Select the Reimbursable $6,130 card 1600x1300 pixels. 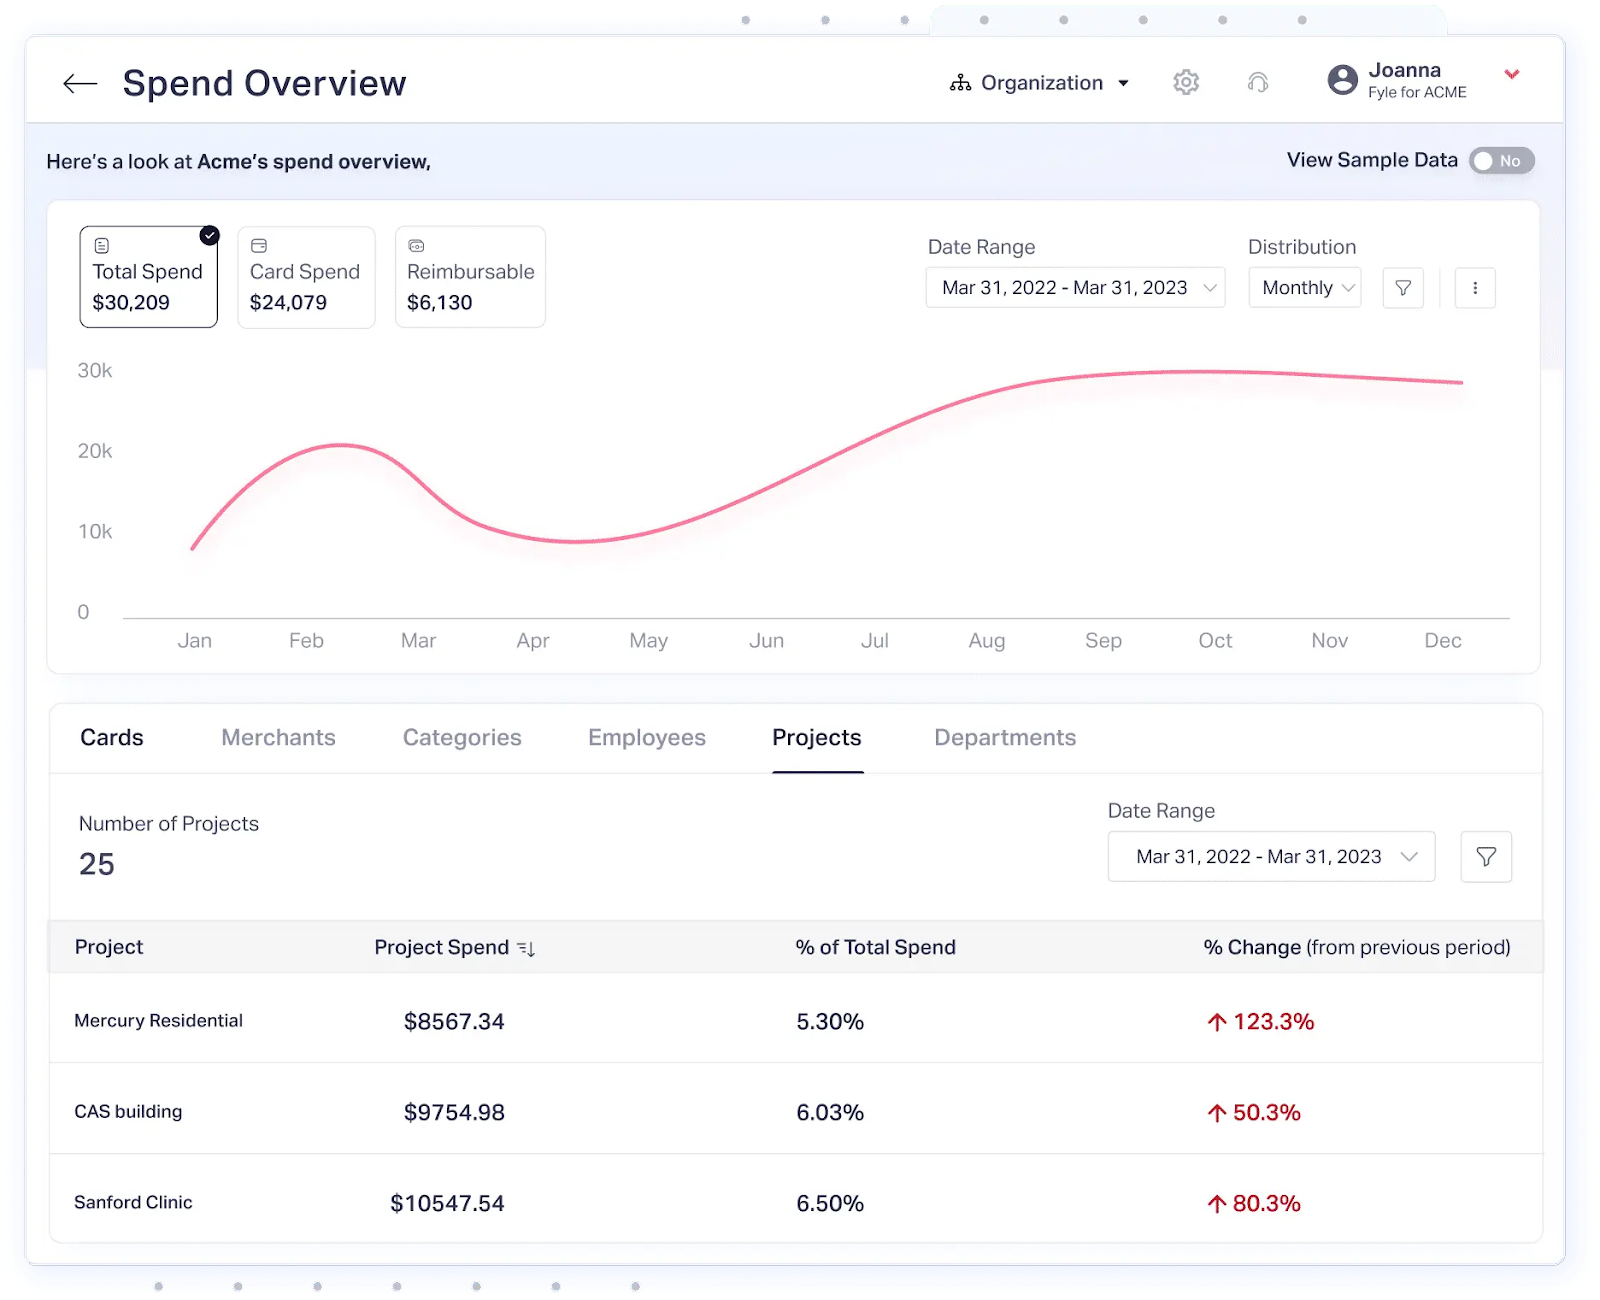(x=469, y=277)
